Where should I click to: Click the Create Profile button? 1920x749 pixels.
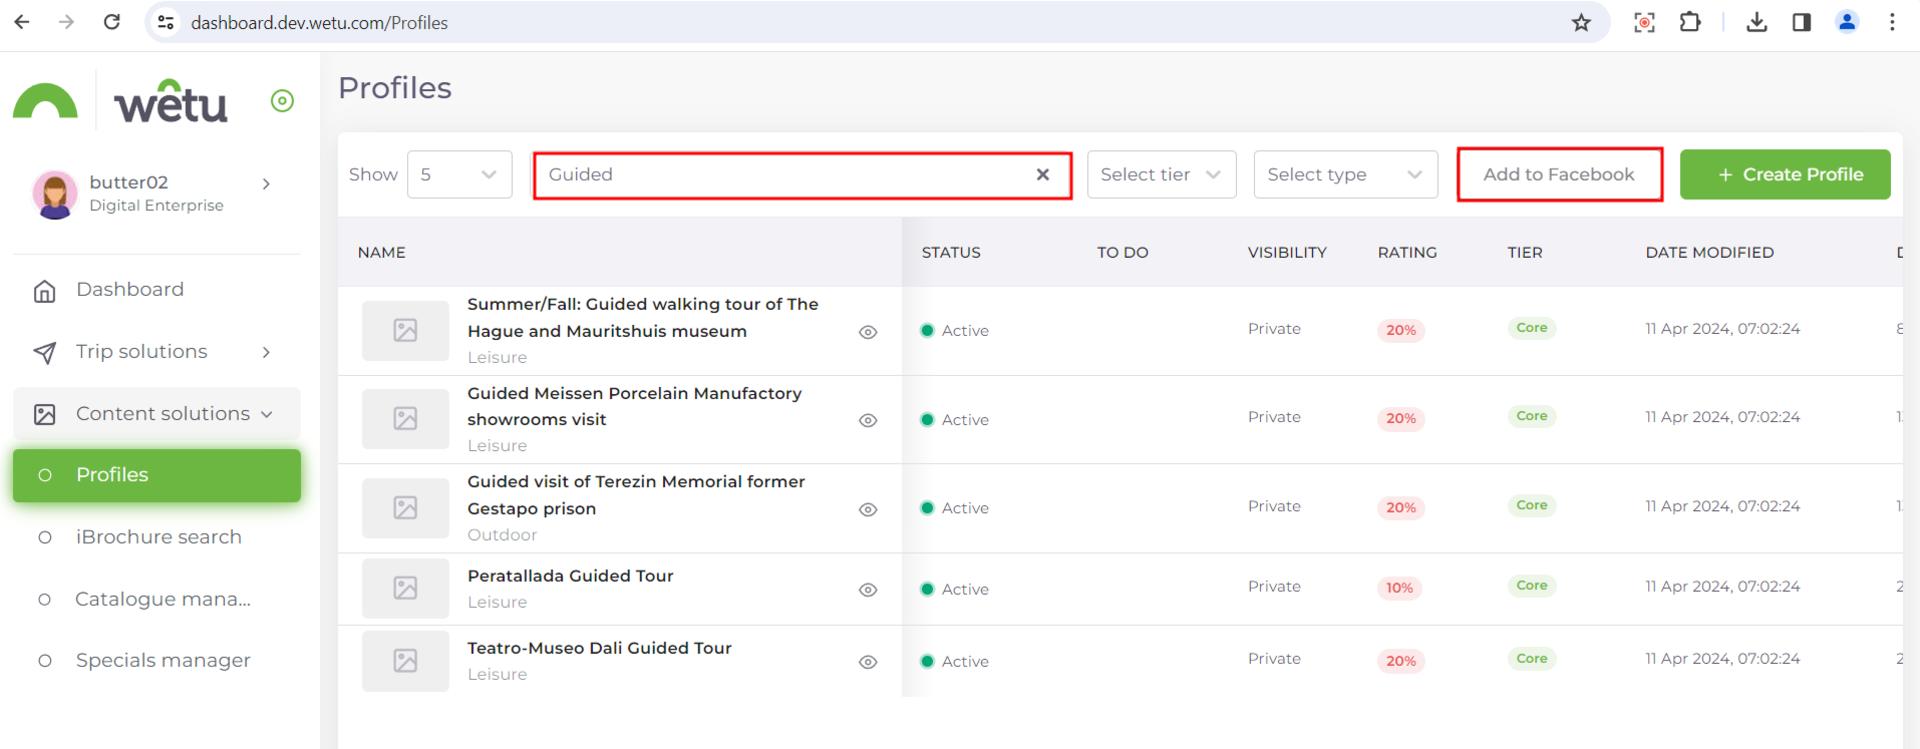pyautogui.click(x=1785, y=175)
